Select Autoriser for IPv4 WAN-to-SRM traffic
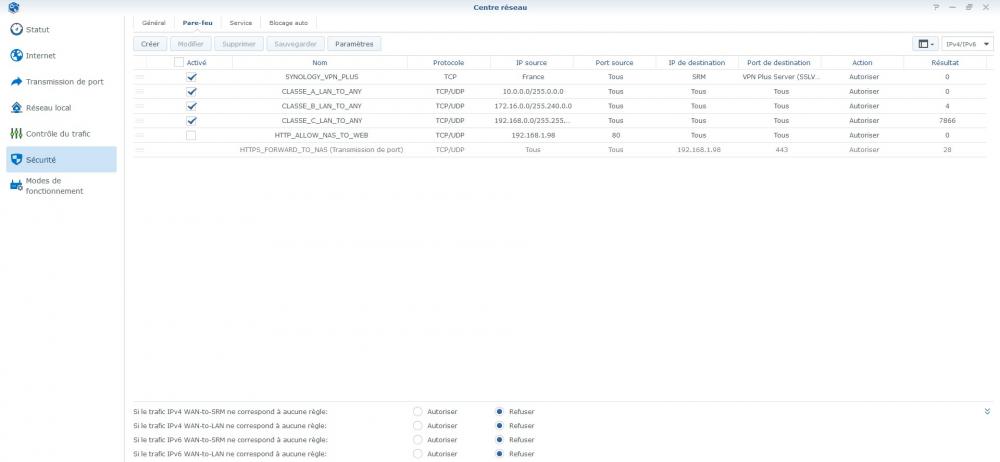Screen dimensions: 1000x462 (418, 412)
